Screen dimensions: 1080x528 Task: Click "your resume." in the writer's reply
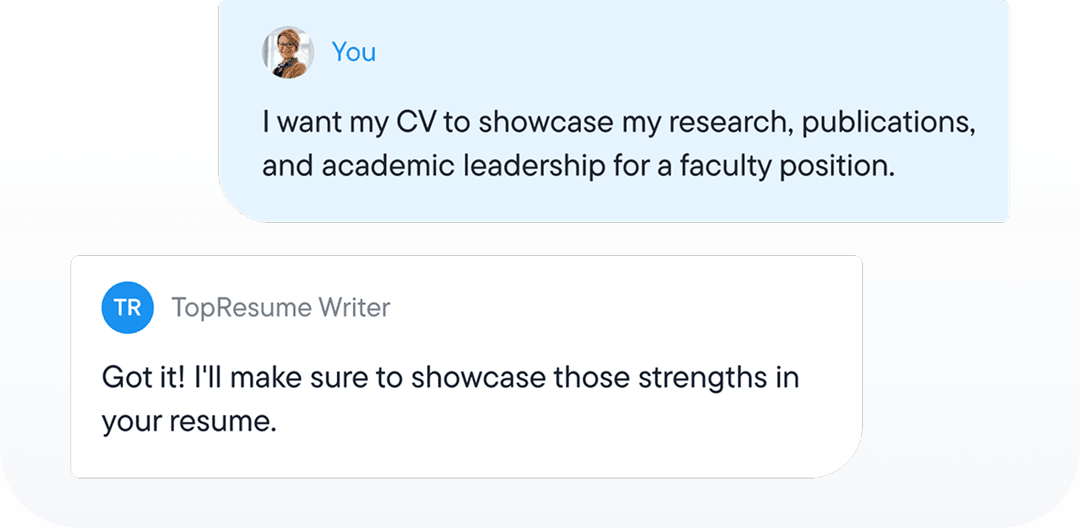click(188, 421)
